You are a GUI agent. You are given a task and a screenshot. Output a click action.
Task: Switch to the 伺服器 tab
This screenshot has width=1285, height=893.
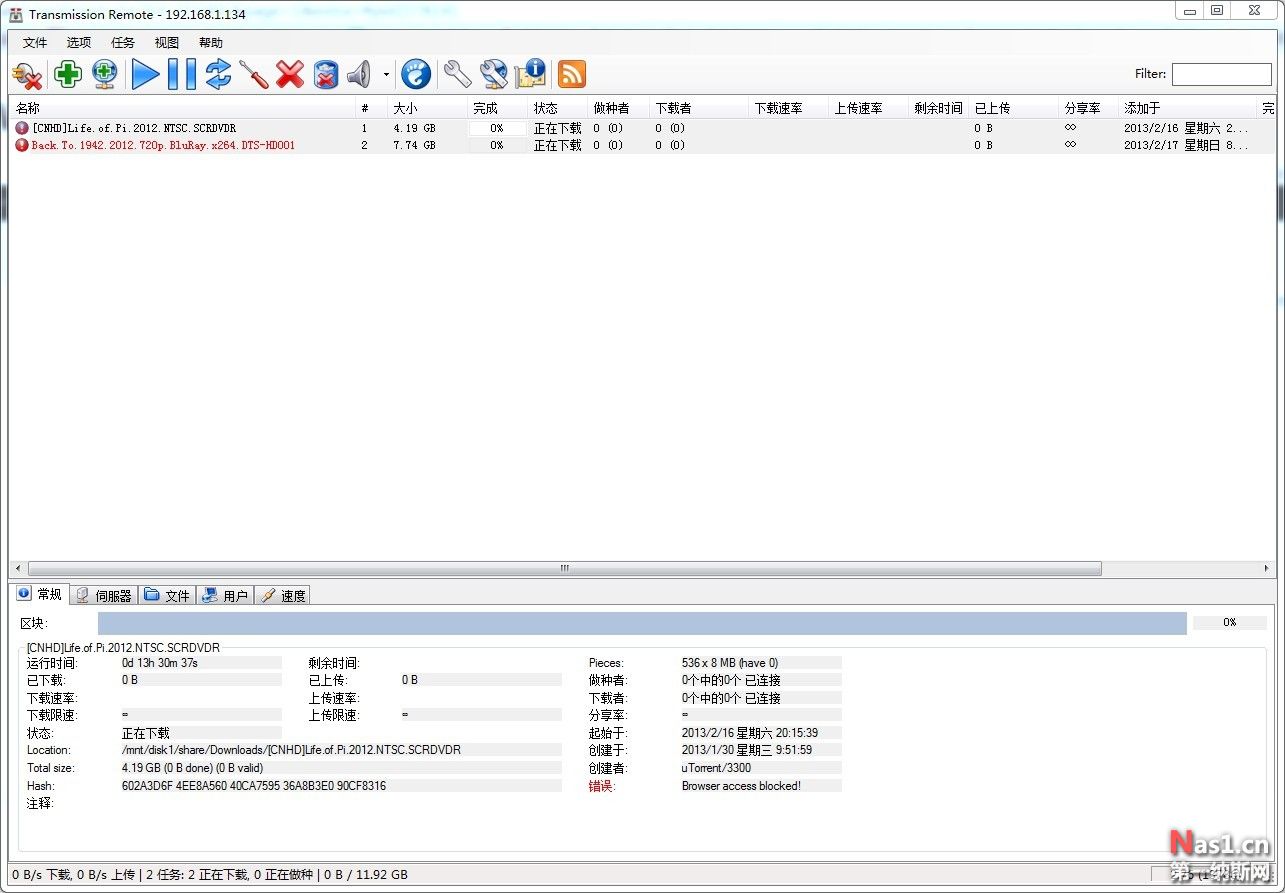[104, 596]
